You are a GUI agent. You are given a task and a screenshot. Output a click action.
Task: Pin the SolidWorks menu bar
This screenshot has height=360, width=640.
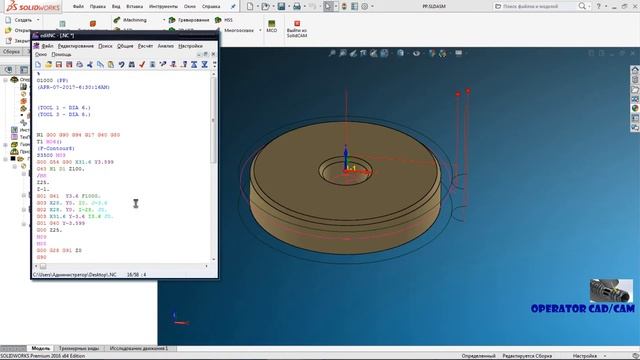click(233, 6)
